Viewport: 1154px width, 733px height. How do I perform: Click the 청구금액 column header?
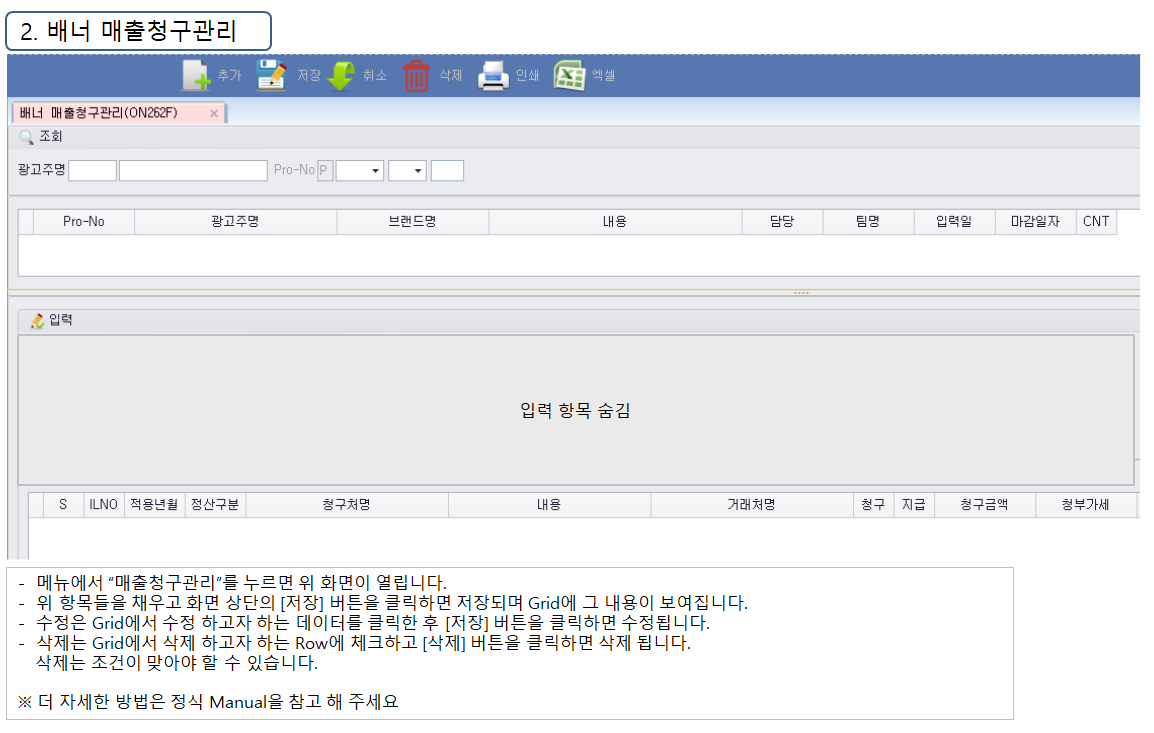pos(985,505)
